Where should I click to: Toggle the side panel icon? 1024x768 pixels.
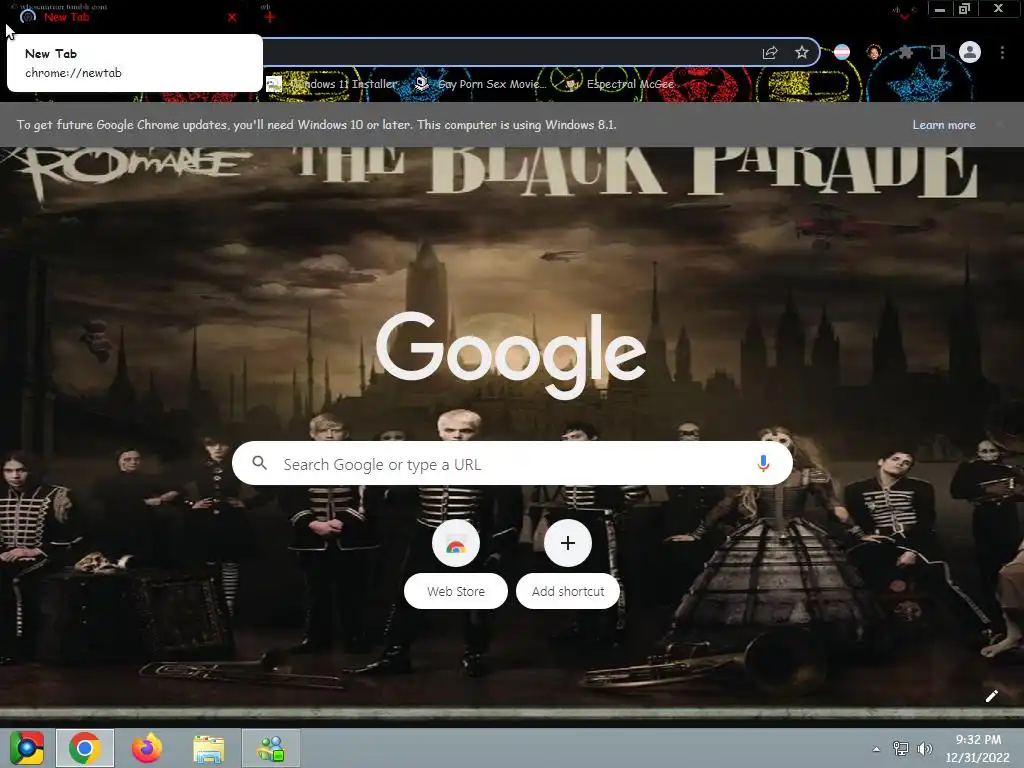[x=937, y=52]
